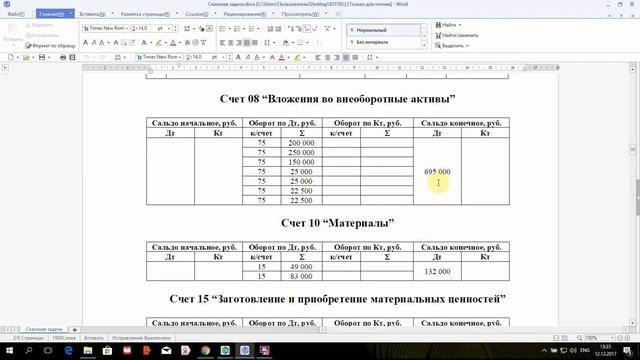Viewport: 640px width, 360px height.
Task: Click the undo arrow in quick toolbar
Action: (x=87, y=58)
